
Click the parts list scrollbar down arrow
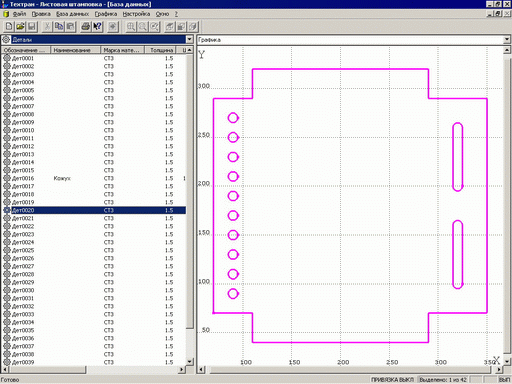pos(189,362)
